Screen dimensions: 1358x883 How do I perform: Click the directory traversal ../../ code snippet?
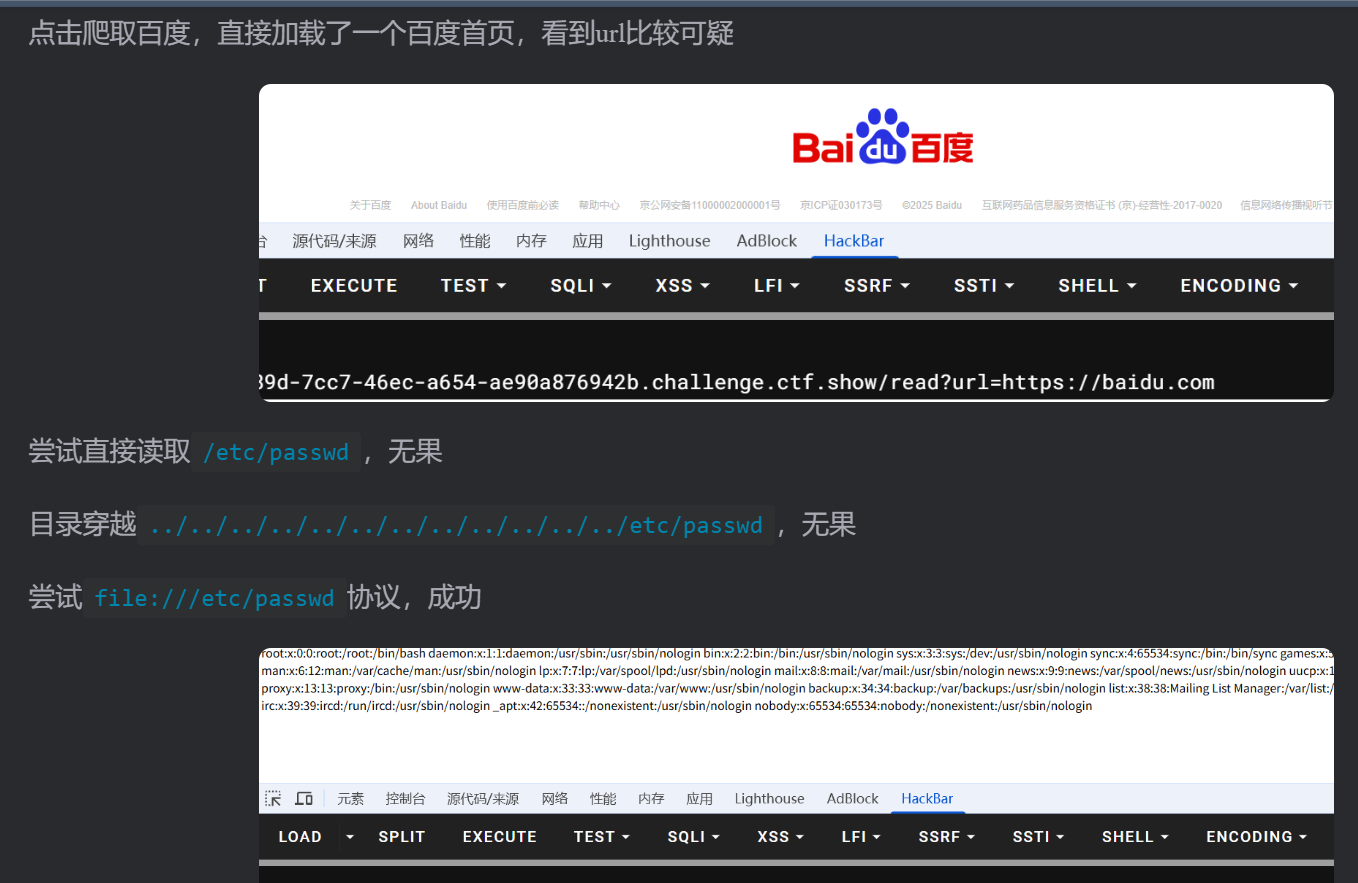(456, 525)
